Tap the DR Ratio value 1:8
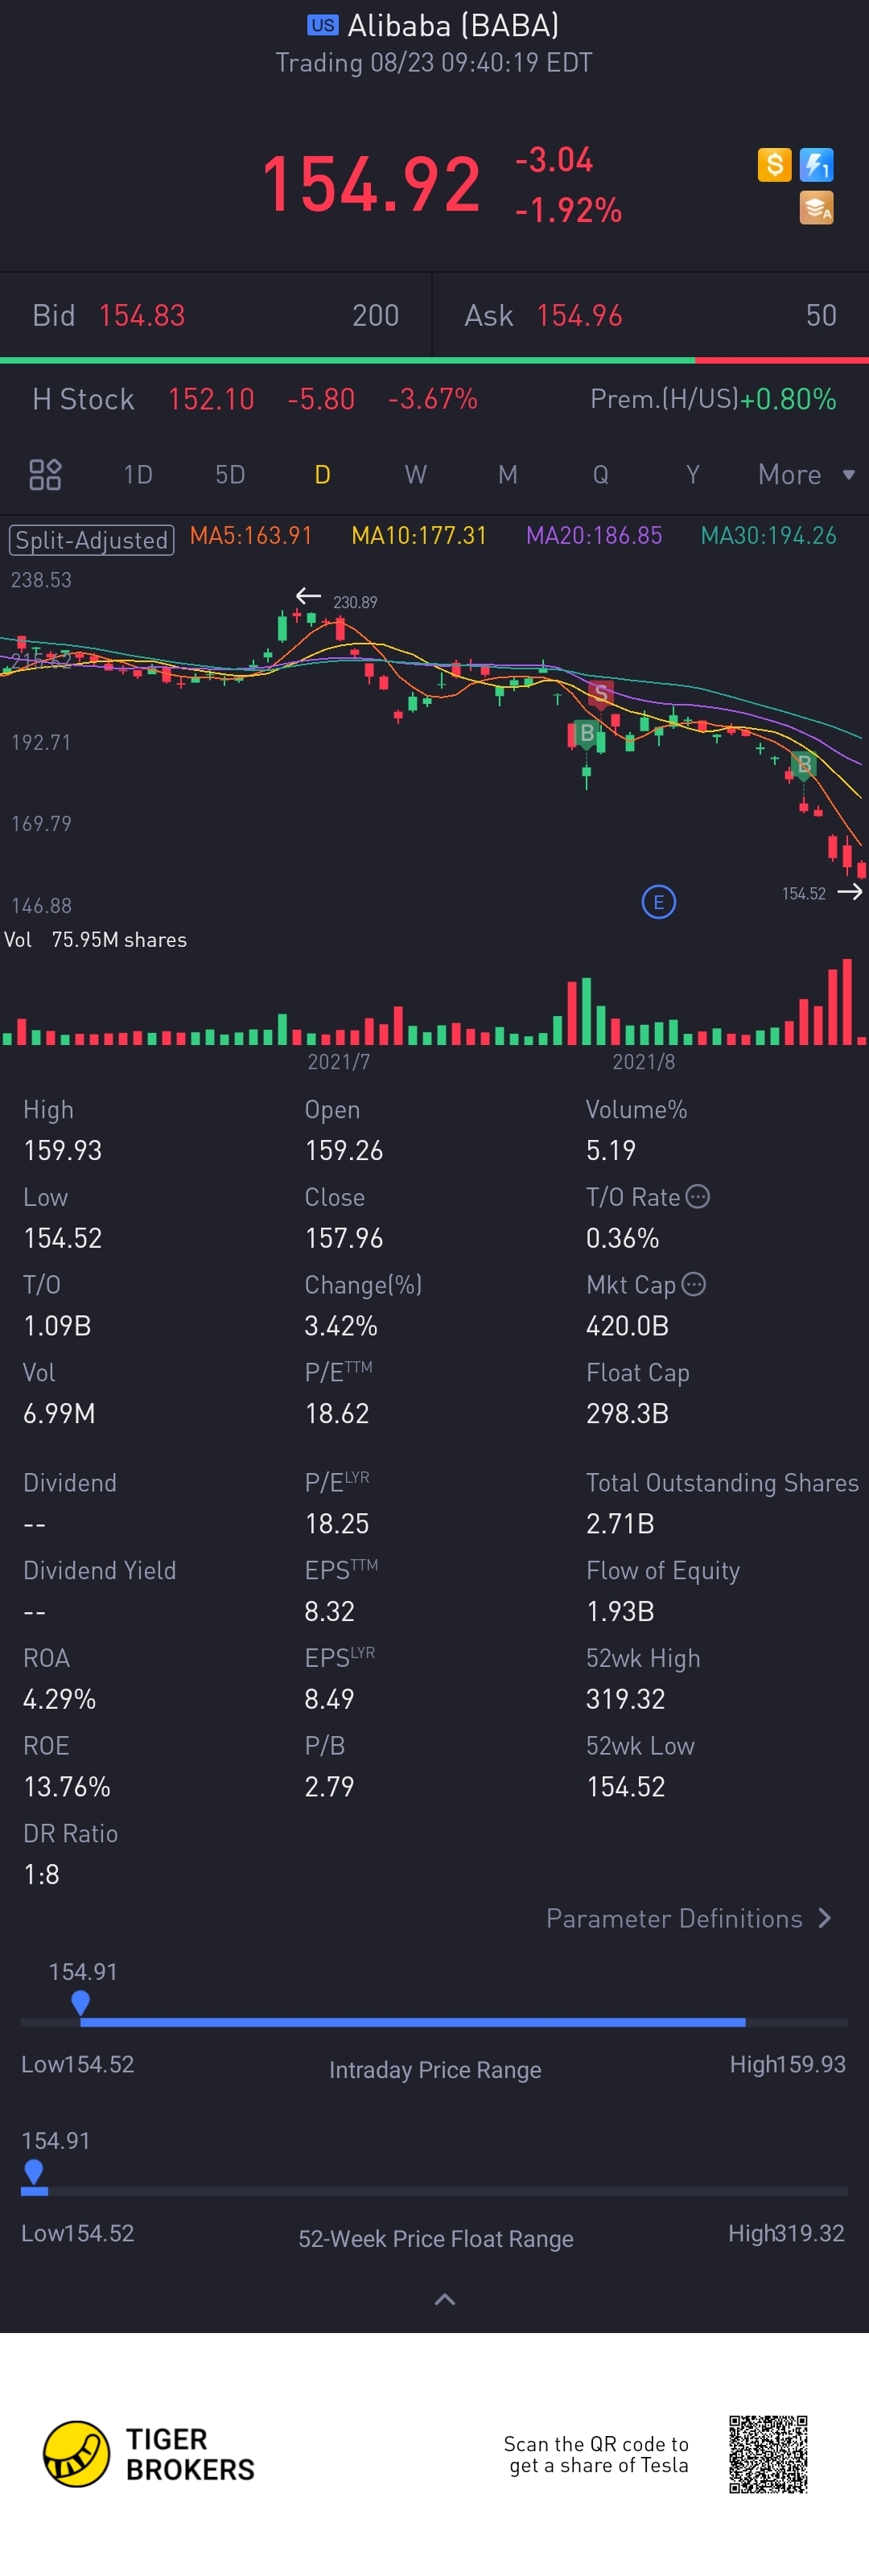The width and height of the screenshot is (869, 2576). click(41, 1875)
